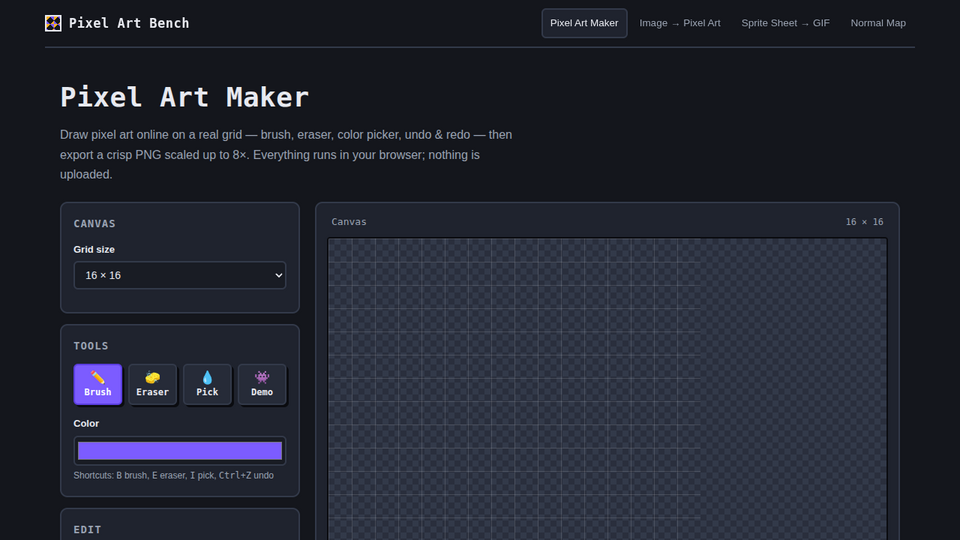
Task: Click the Color label
Action: pyautogui.click(x=86, y=424)
